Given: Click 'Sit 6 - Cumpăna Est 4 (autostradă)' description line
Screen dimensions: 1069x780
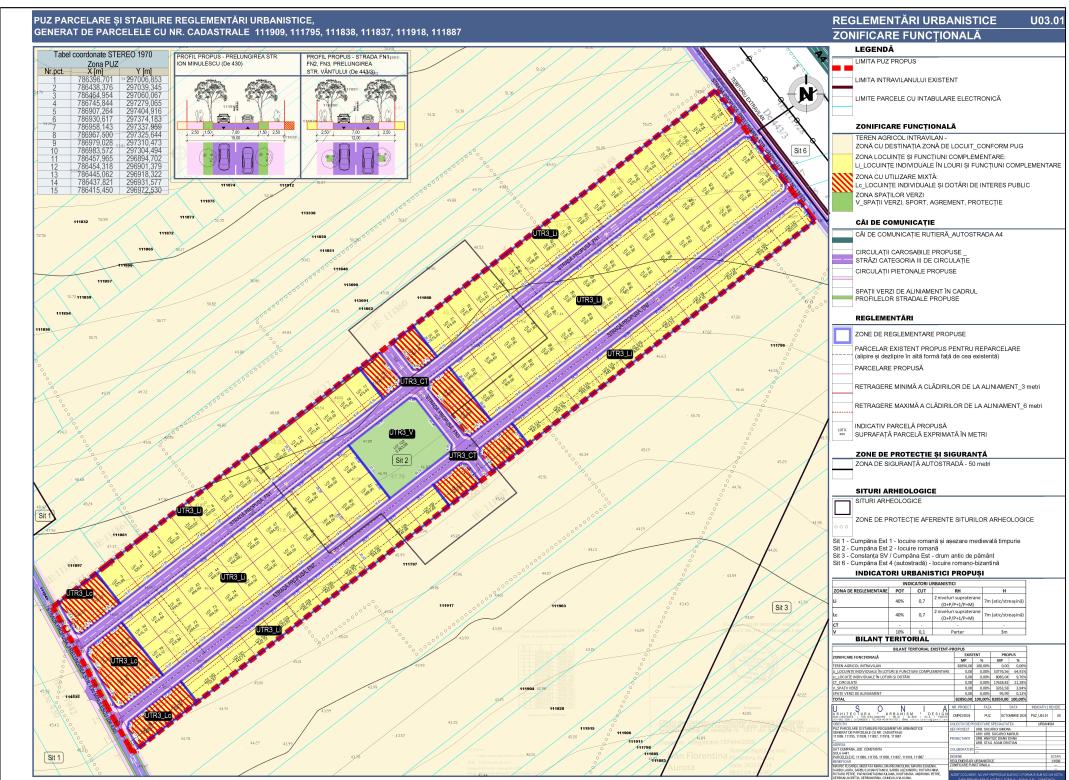Looking at the screenshot, I should coord(916,563).
